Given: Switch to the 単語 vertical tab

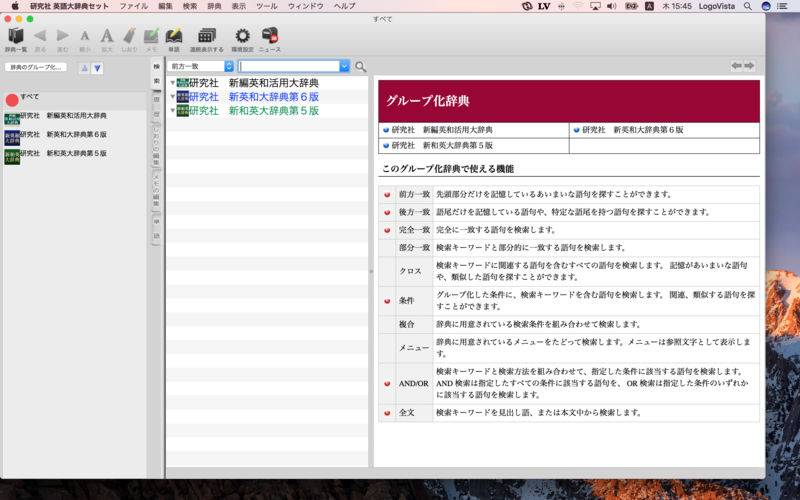Looking at the screenshot, I should 157,229.
